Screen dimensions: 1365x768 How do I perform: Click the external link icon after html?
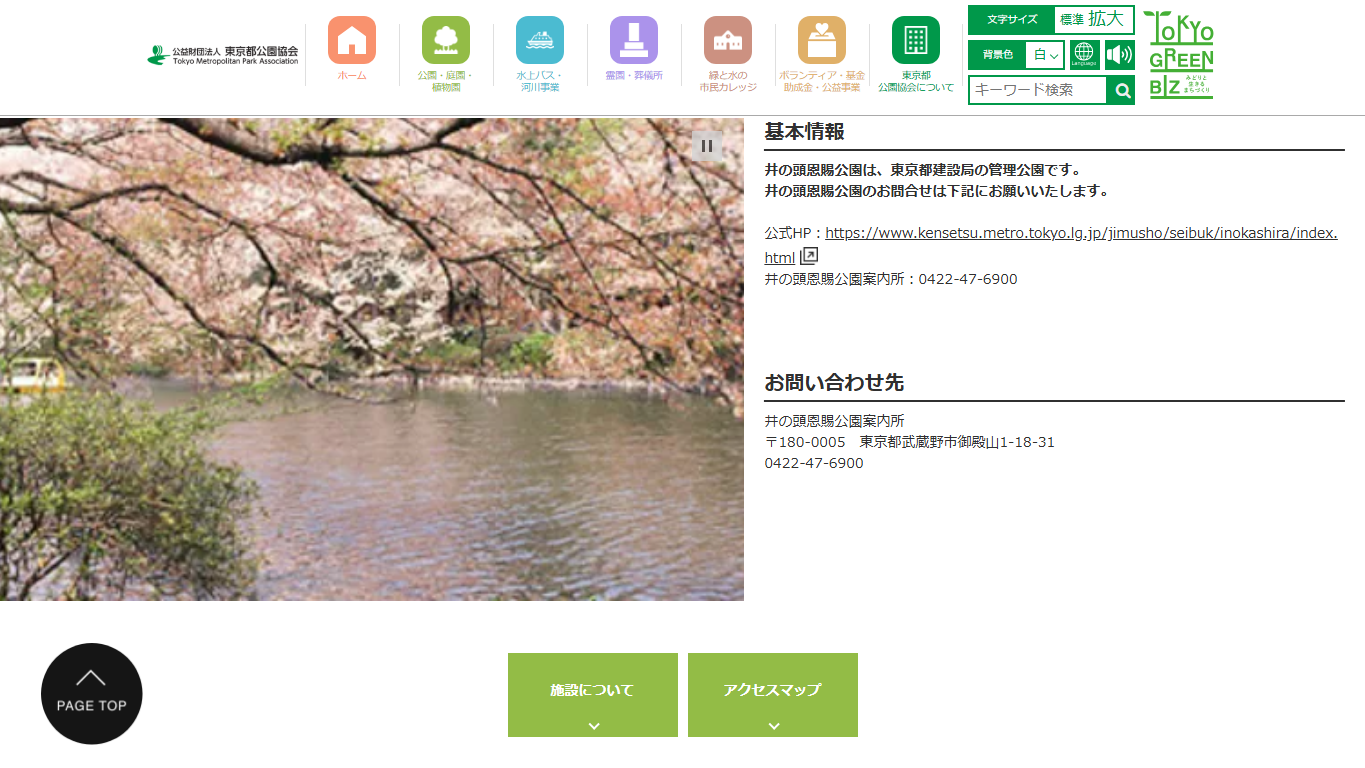[809, 256]
